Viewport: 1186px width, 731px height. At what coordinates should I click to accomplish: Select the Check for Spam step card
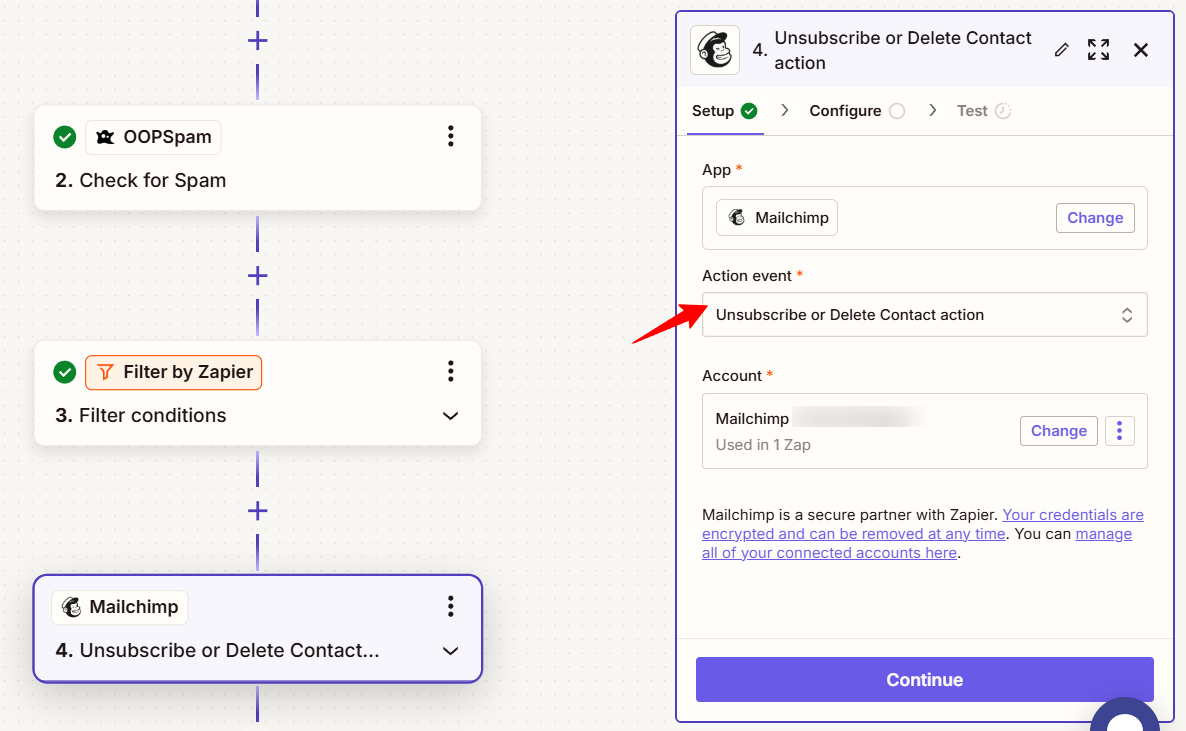pos(257,158)
